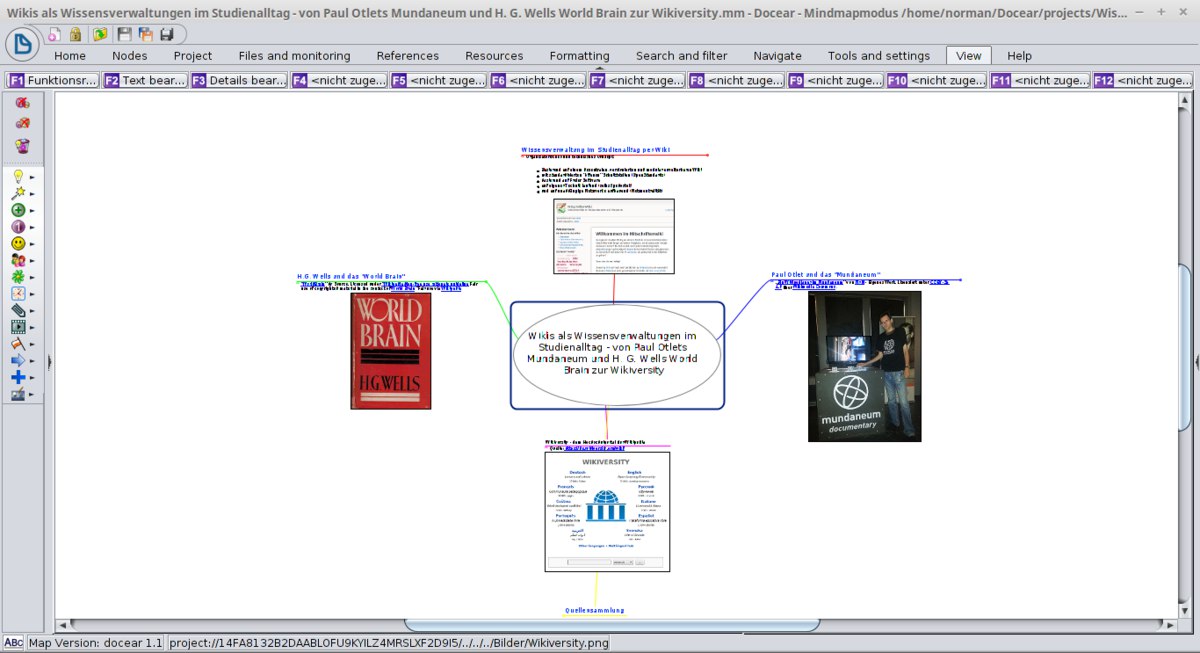Expand the film icon group arrow
The image size is (1200, 653).
(32, 328)
